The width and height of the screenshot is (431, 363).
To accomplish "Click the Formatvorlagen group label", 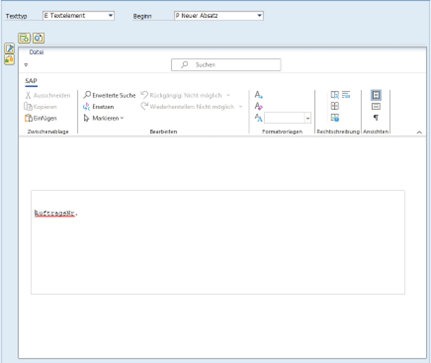I will point(282,132).
